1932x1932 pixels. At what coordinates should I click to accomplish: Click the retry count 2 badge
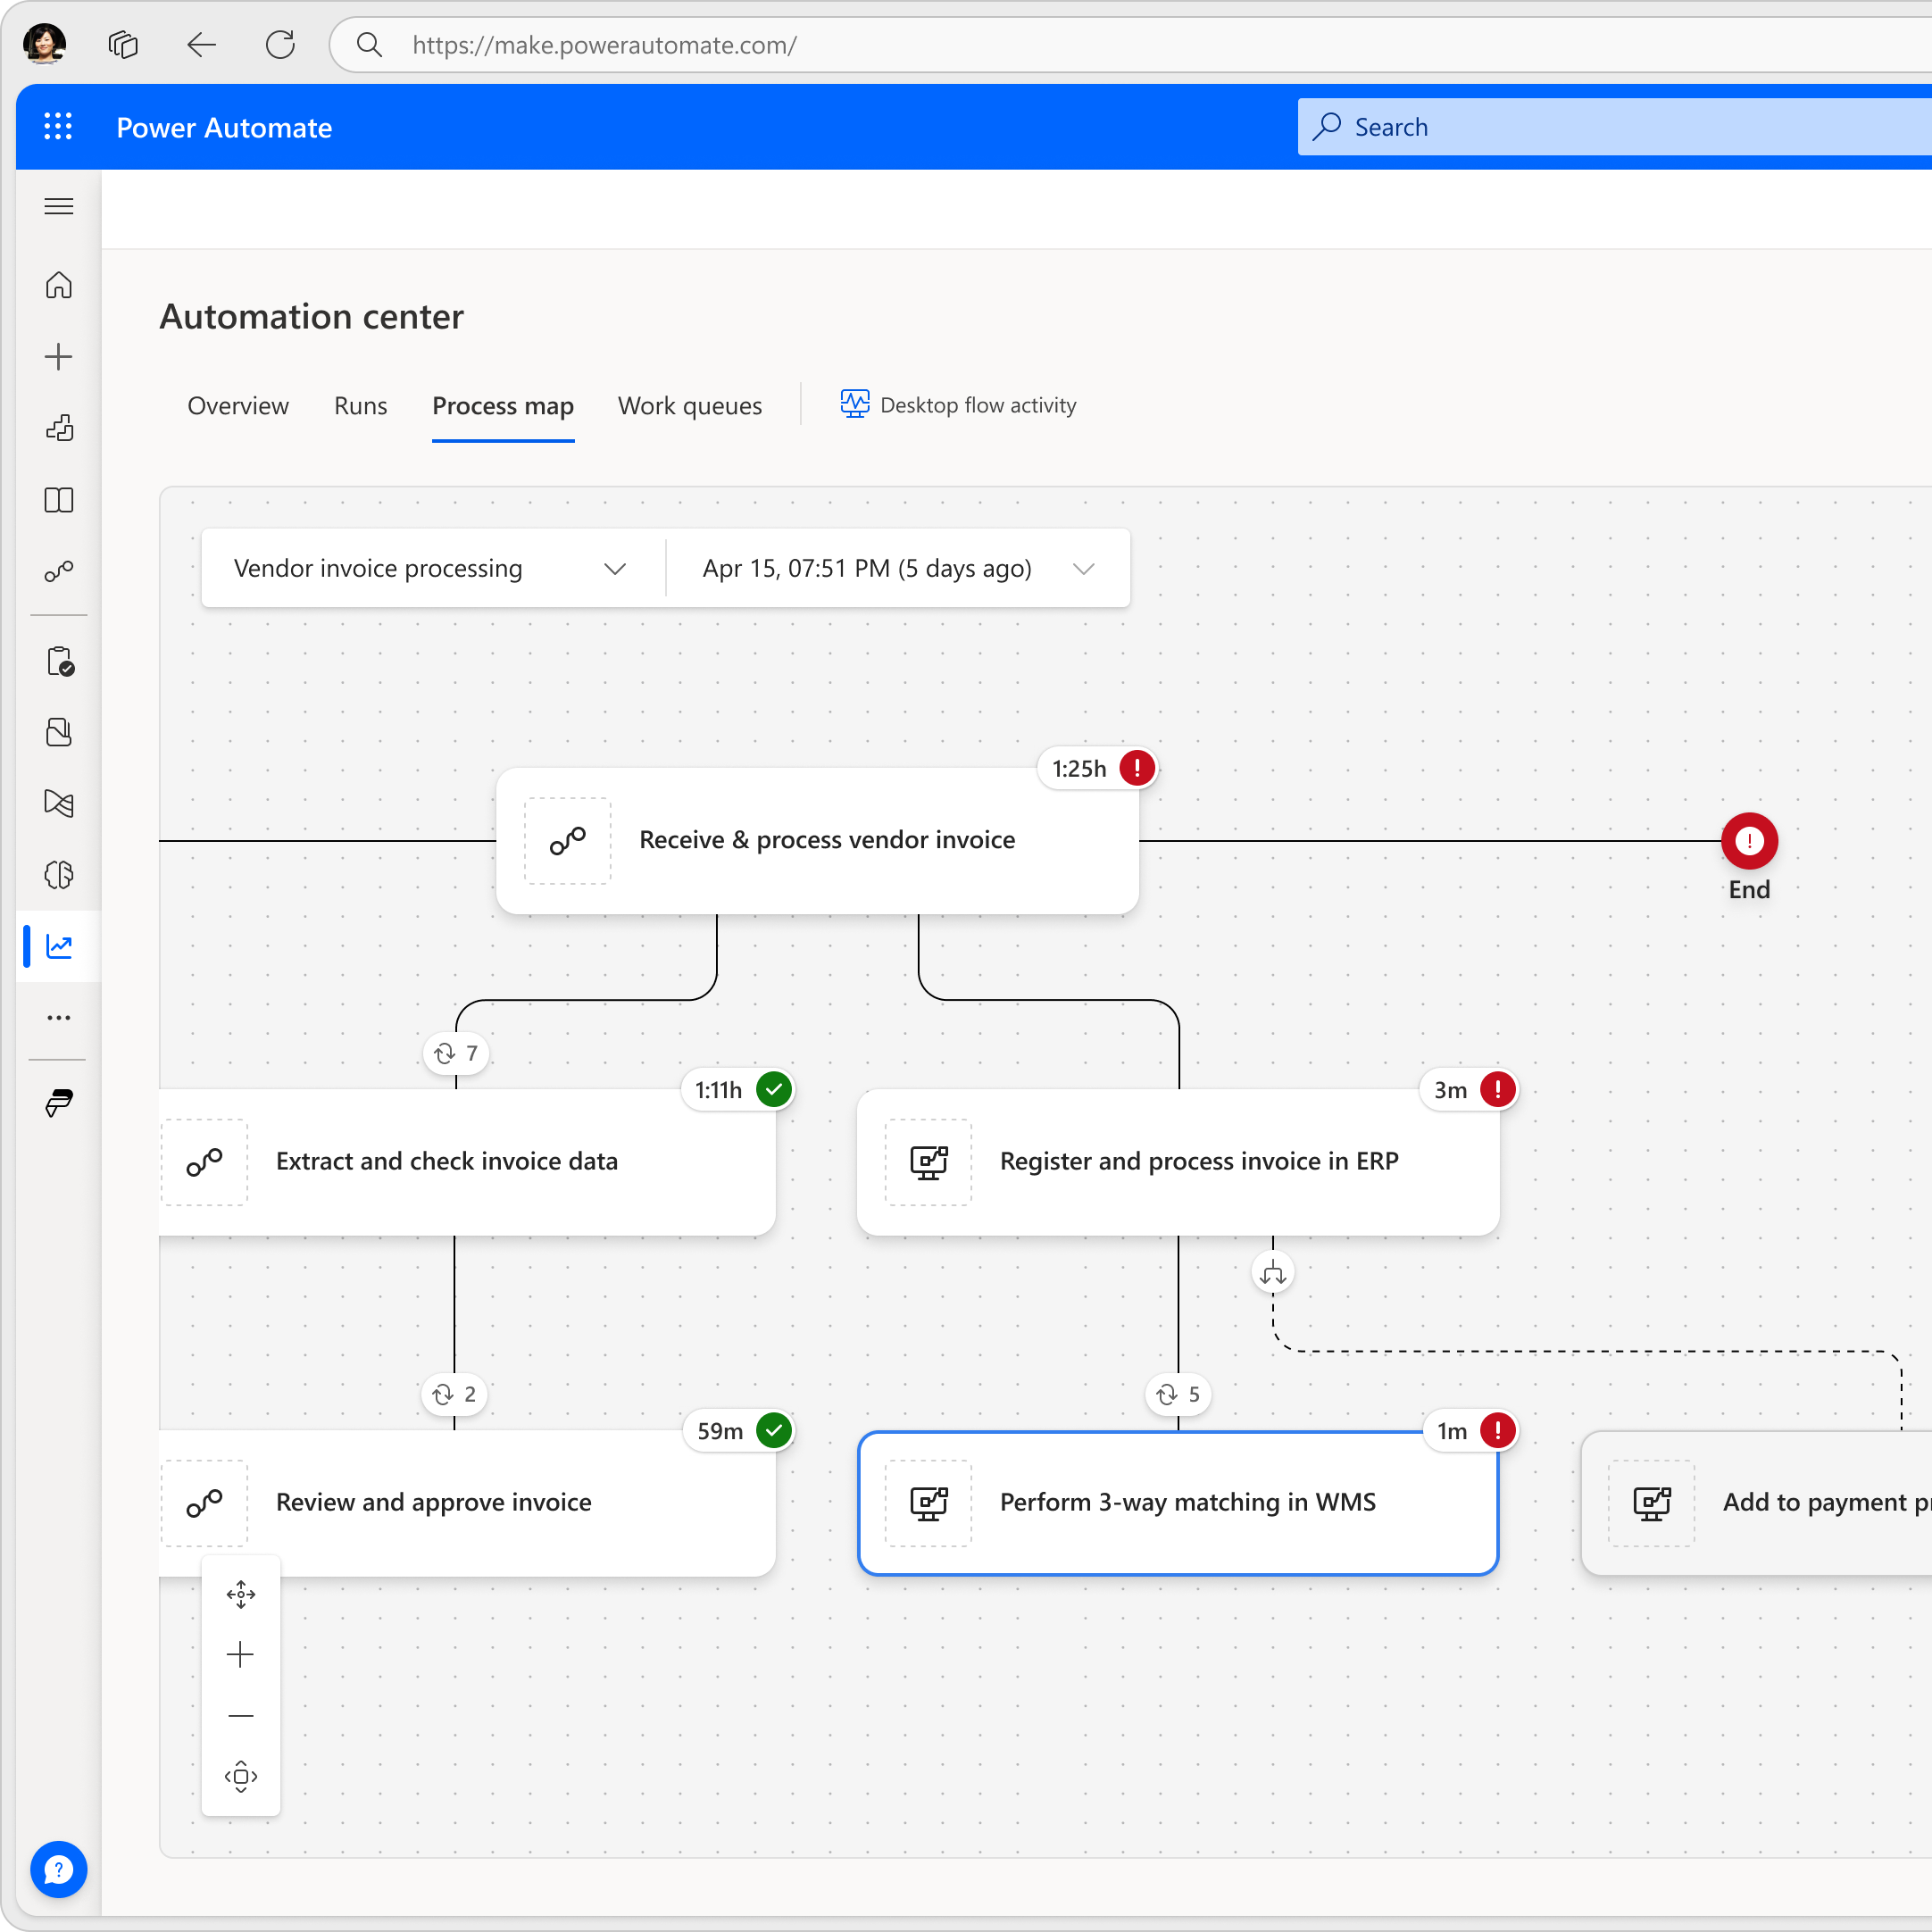tap(454, 1394)
